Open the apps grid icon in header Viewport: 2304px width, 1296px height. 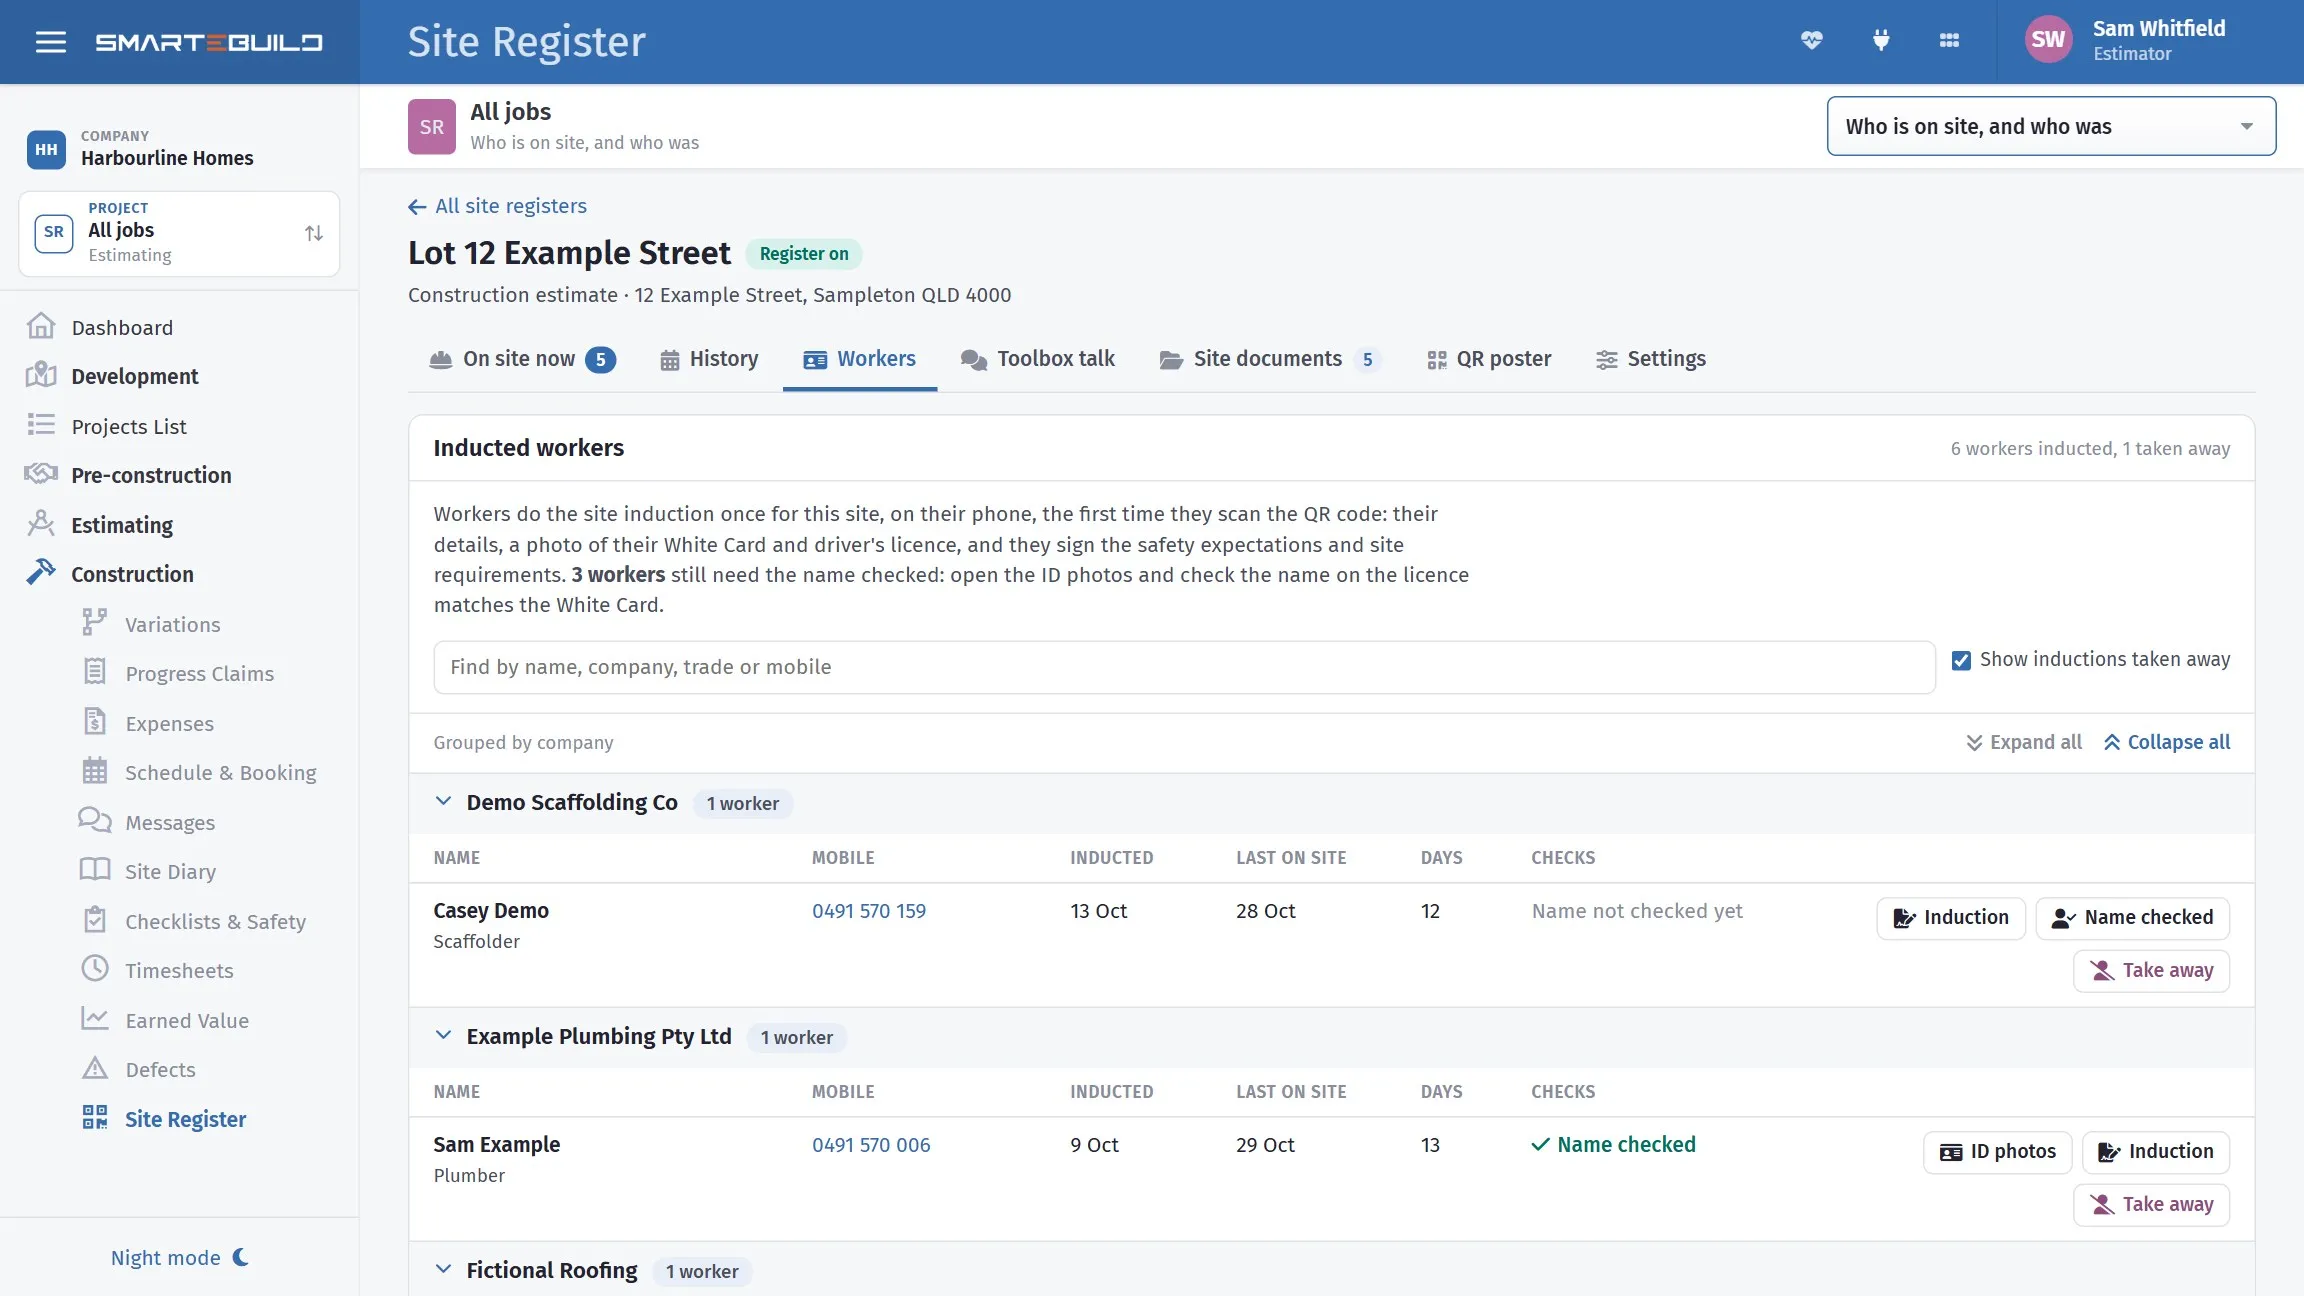(x=1949, y=41)
